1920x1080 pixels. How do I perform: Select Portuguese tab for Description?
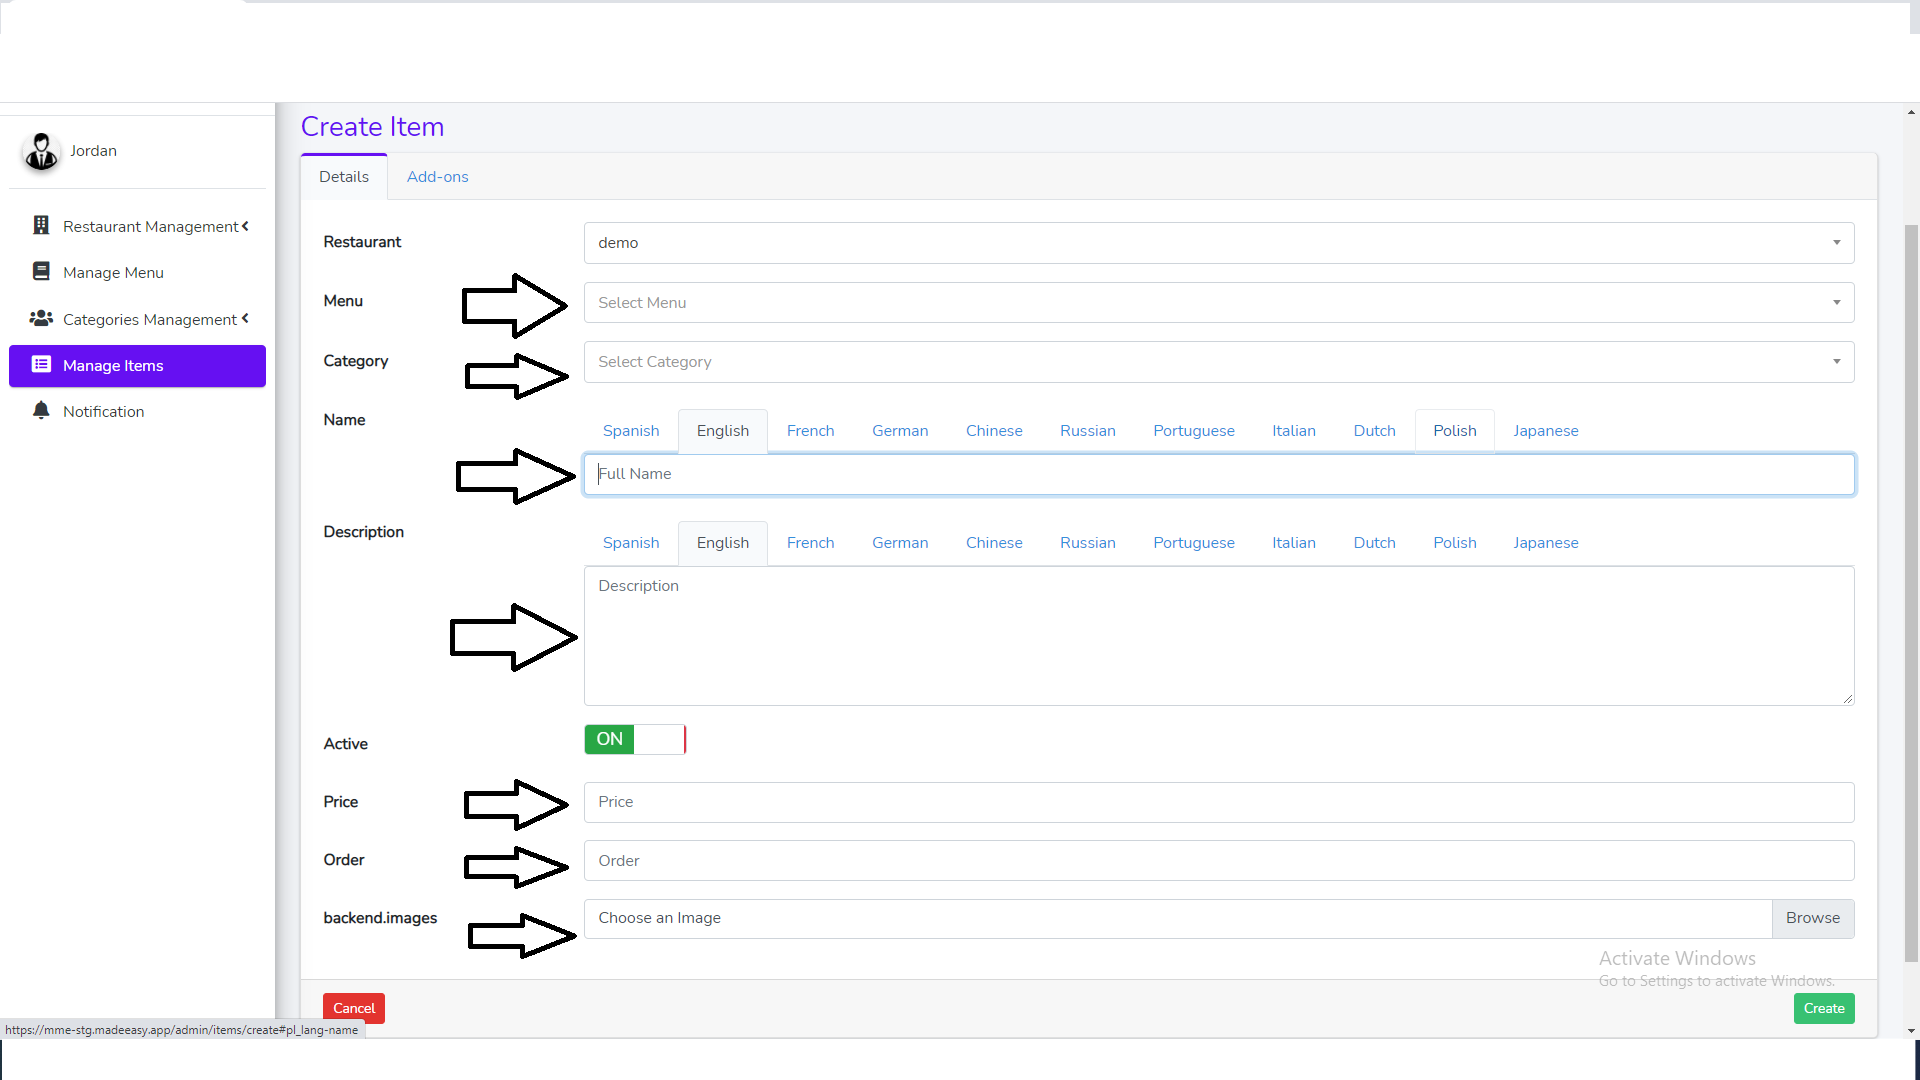pyautogui.click(x=1194, y=543)
